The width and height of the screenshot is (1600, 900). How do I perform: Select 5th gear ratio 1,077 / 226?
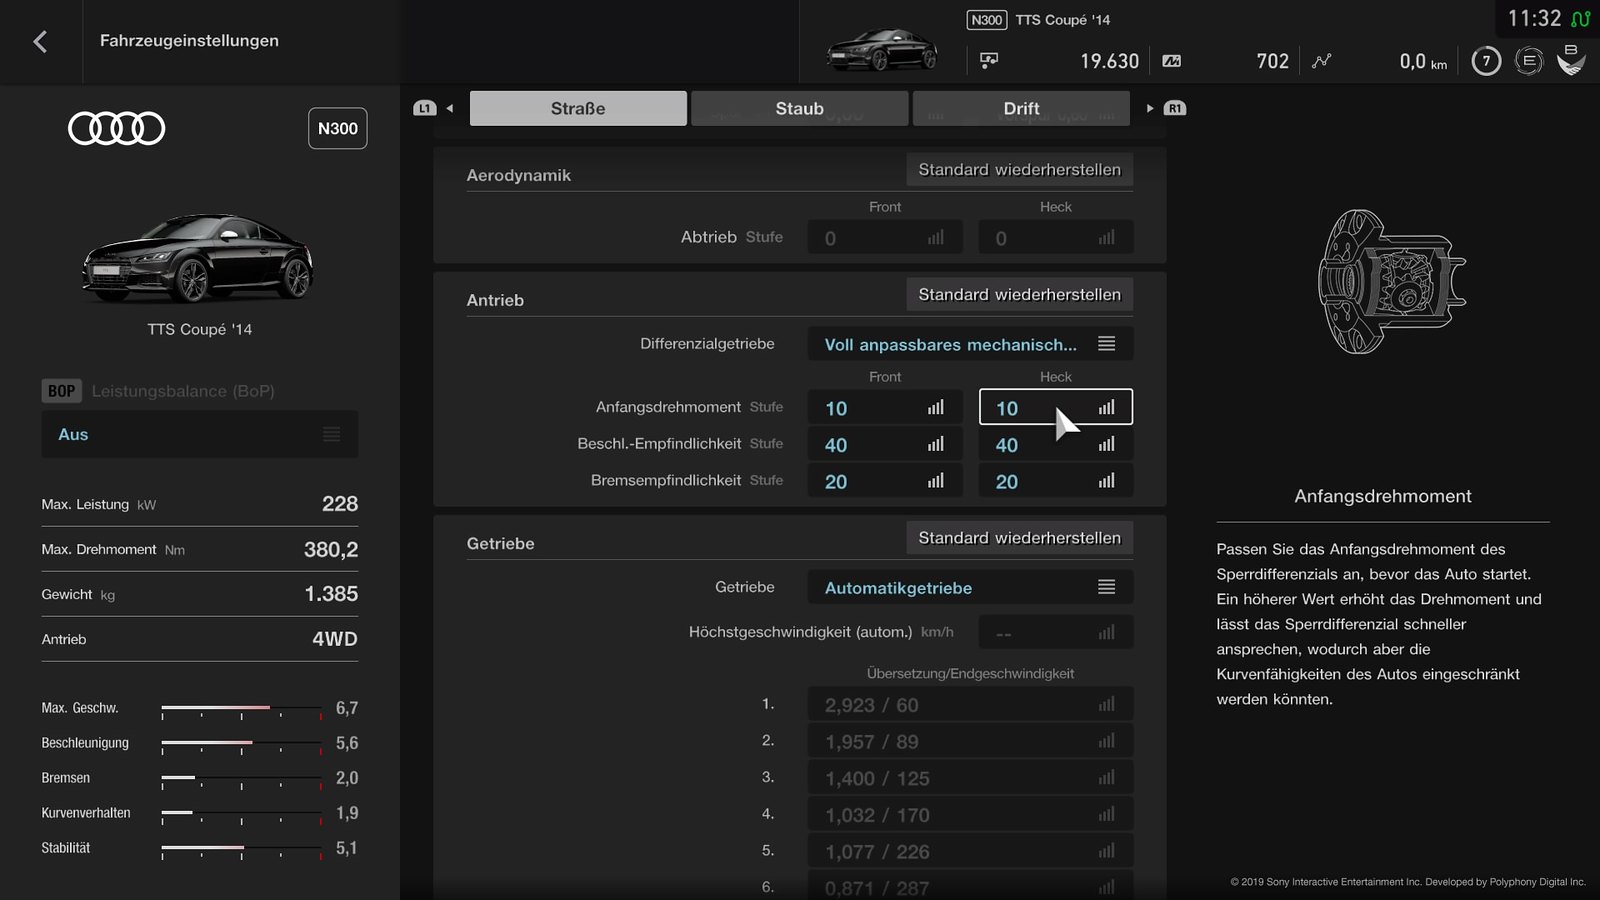(x=970, y=851)
